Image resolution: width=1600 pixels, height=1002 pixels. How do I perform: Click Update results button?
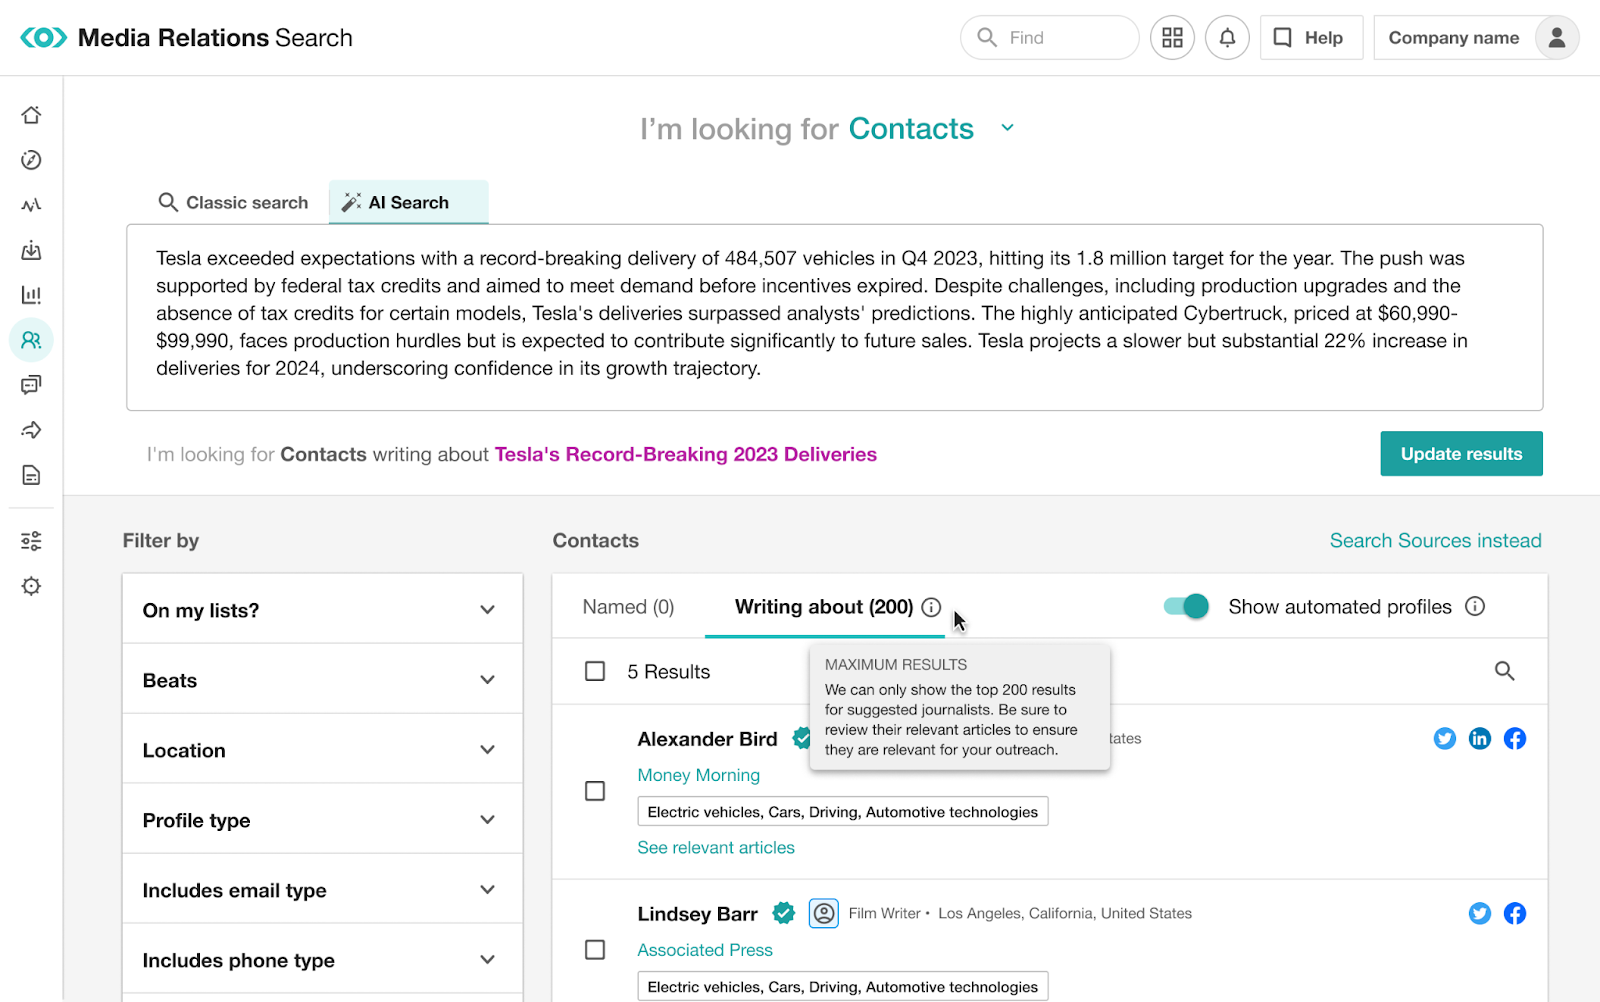[x=1461, y=454]
